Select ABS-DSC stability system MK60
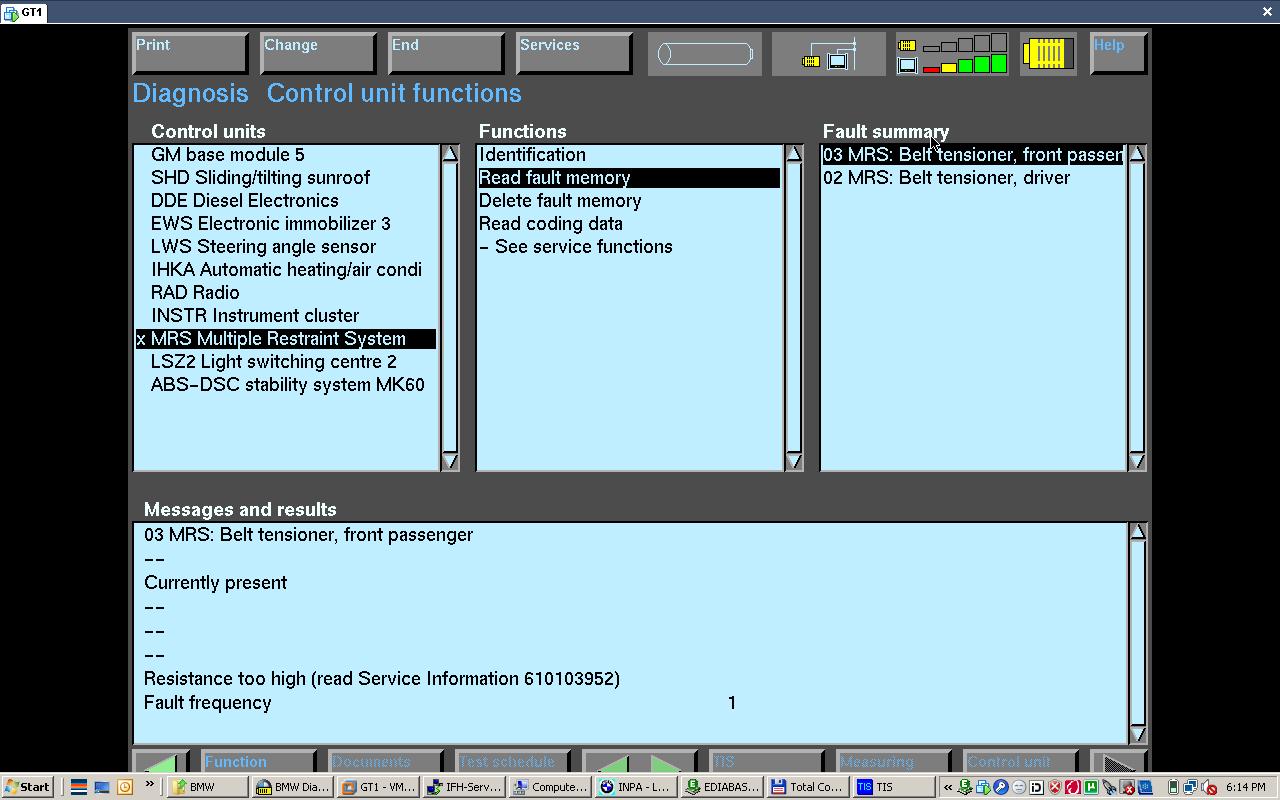Viewport: 1280px width, 800px height. (x=287, y=385)
